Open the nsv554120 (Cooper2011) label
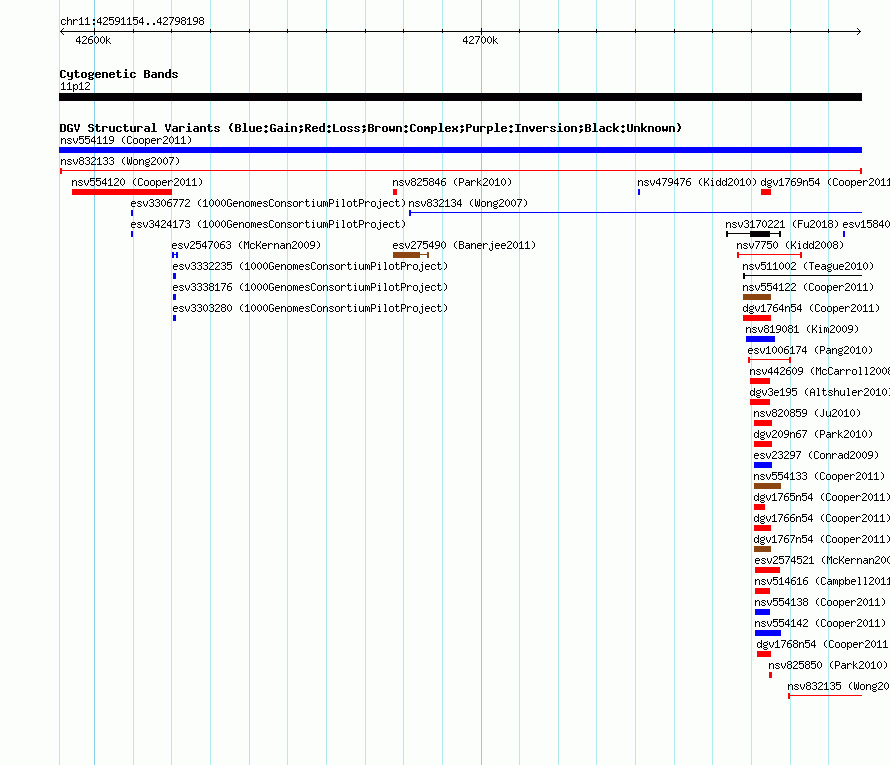 click(x=137, y=182)
